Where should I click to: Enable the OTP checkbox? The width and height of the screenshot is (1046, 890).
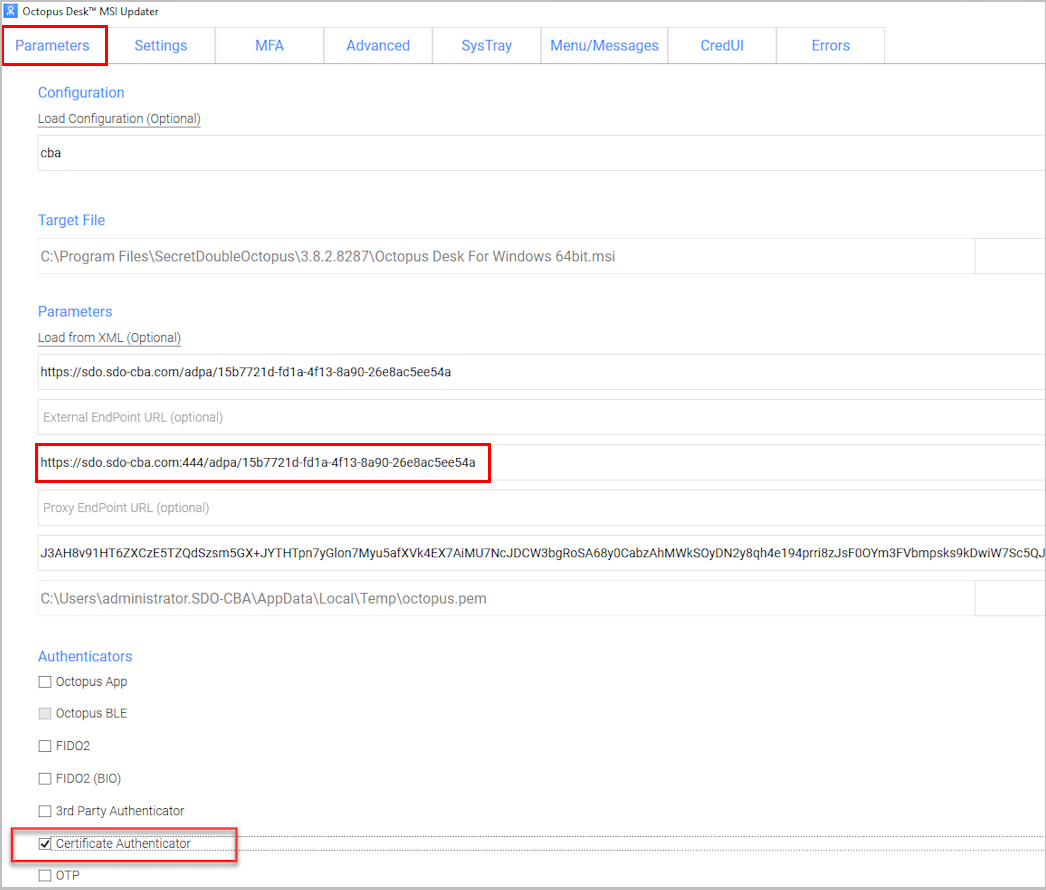[x=45, y=875]
